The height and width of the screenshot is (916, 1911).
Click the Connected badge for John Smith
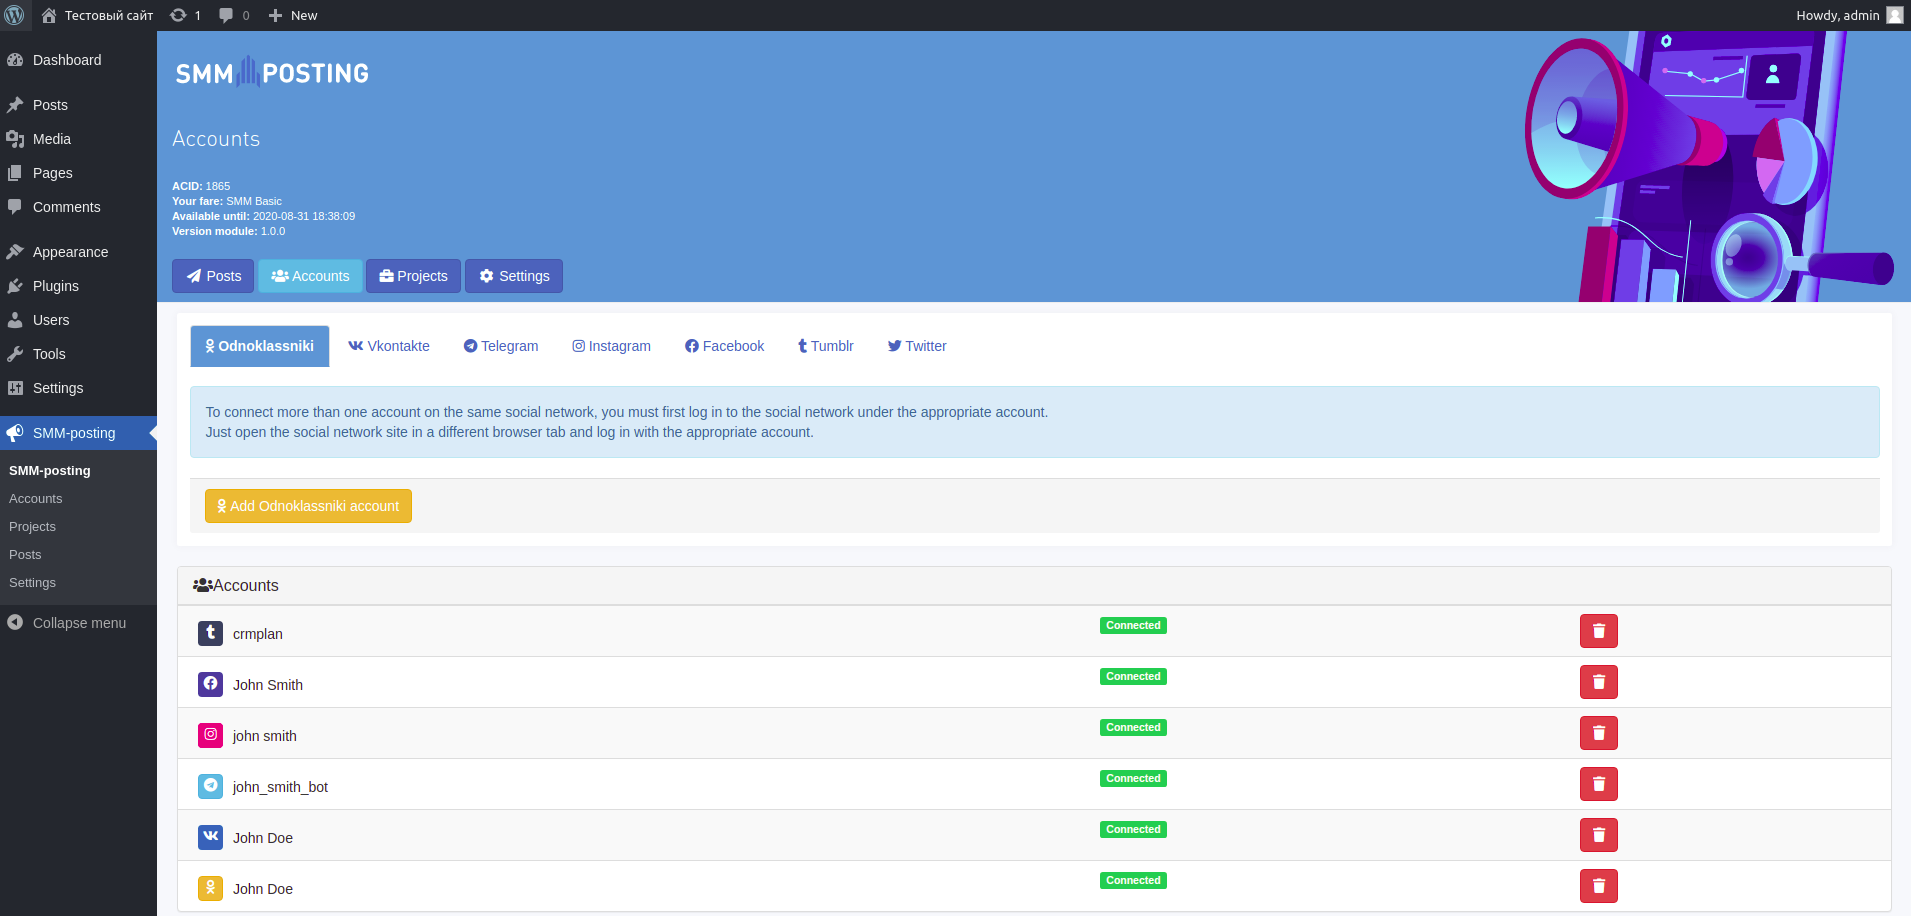(x=1133, y=677)
